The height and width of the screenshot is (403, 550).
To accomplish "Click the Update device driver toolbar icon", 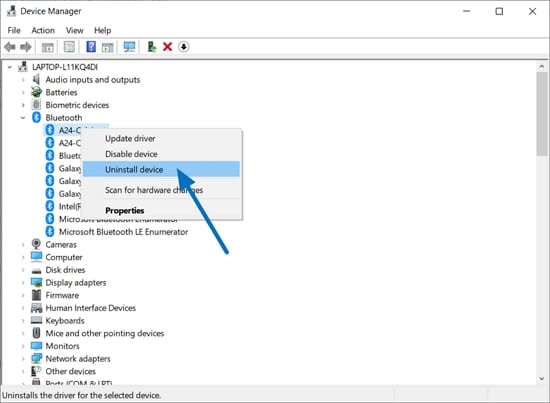I will (152, 47).
